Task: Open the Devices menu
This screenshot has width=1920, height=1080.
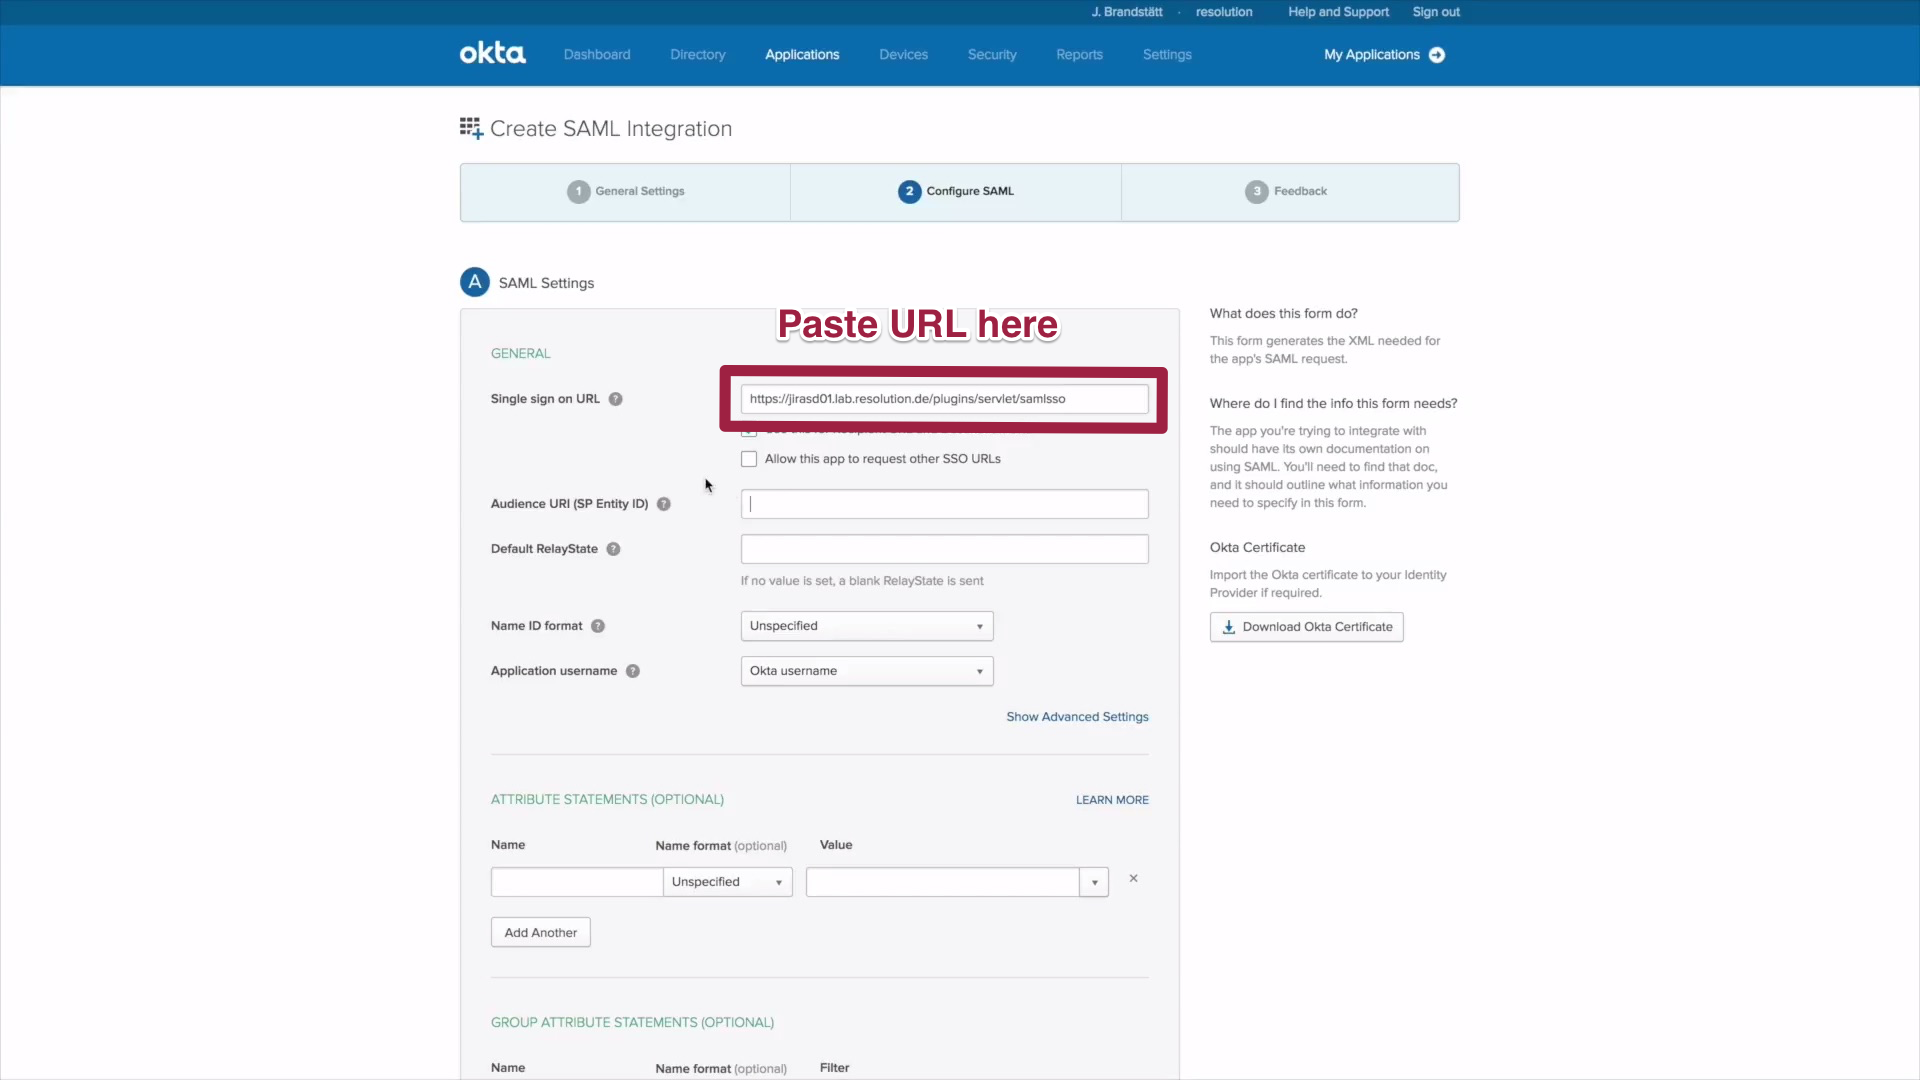Action: (904, 55)
